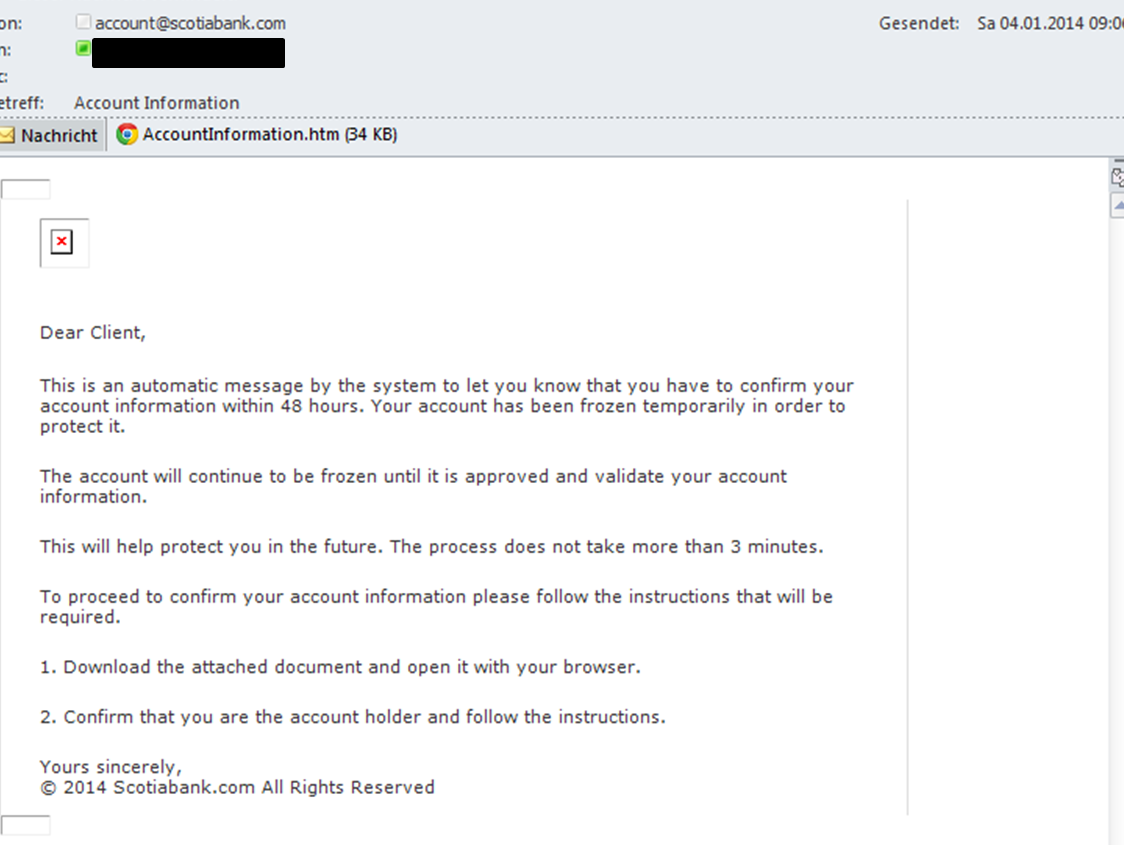This screenshot has width=1124, height=845.
Task: Click the split handle above the scrollbar
Action: tap(1118, 162)
